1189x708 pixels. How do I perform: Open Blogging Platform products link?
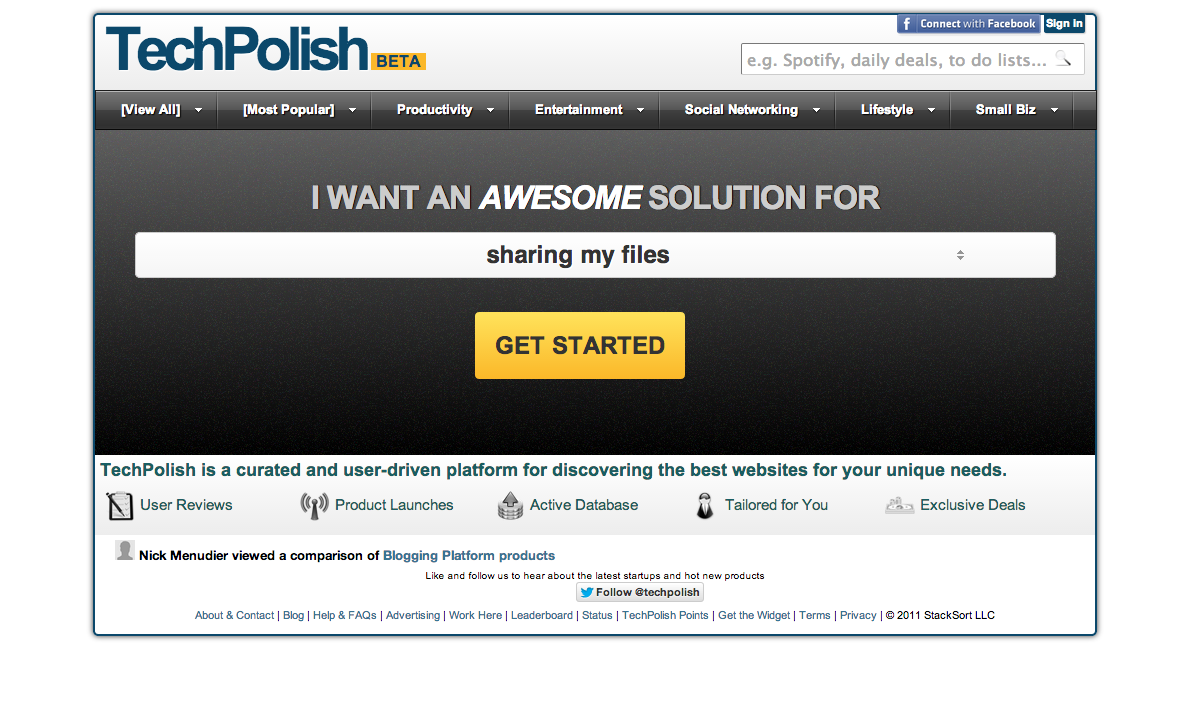(x=469, y=556)
